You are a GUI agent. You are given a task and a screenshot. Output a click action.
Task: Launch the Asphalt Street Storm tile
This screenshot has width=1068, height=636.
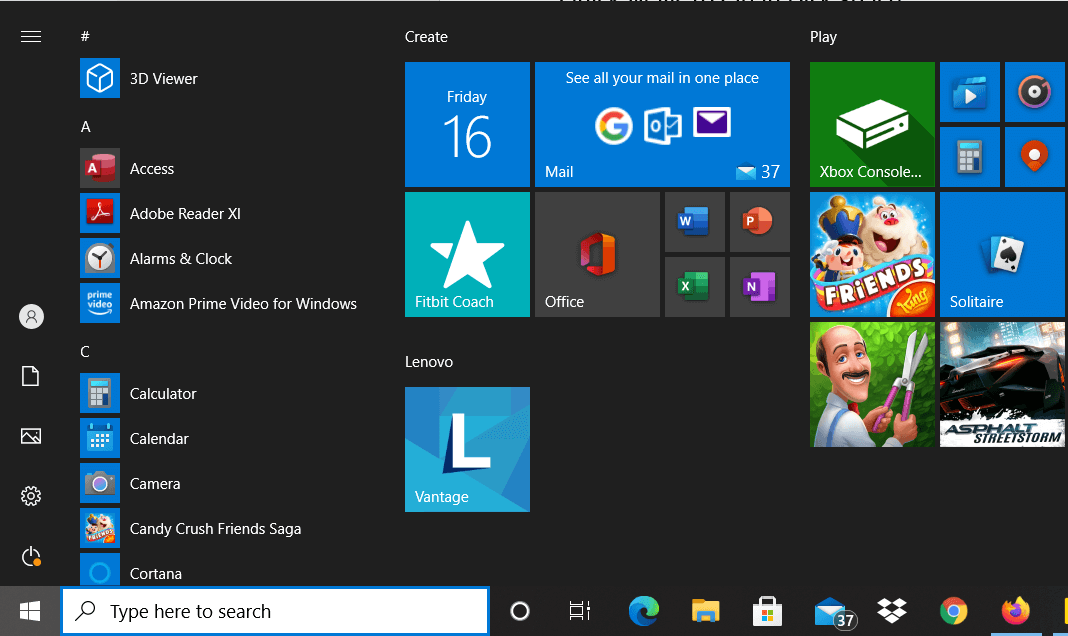coord(1003,385)
